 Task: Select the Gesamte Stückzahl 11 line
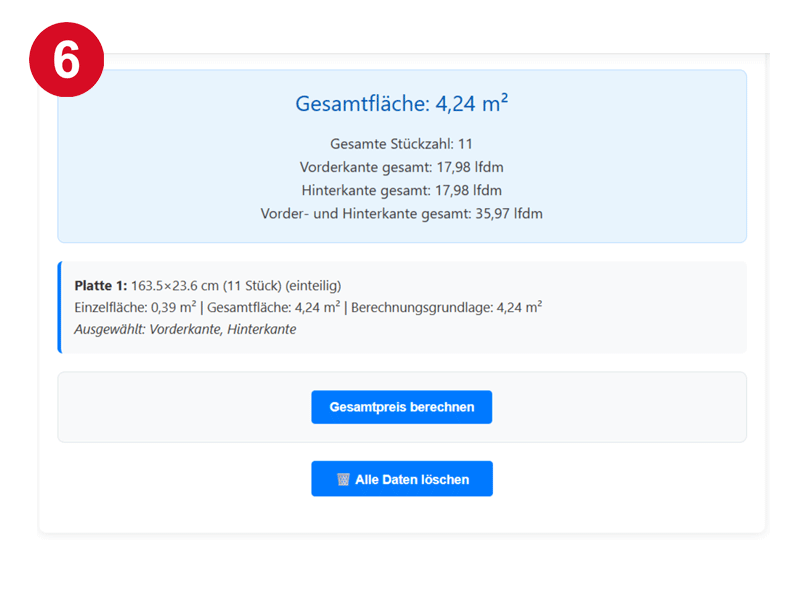point(401,144)
